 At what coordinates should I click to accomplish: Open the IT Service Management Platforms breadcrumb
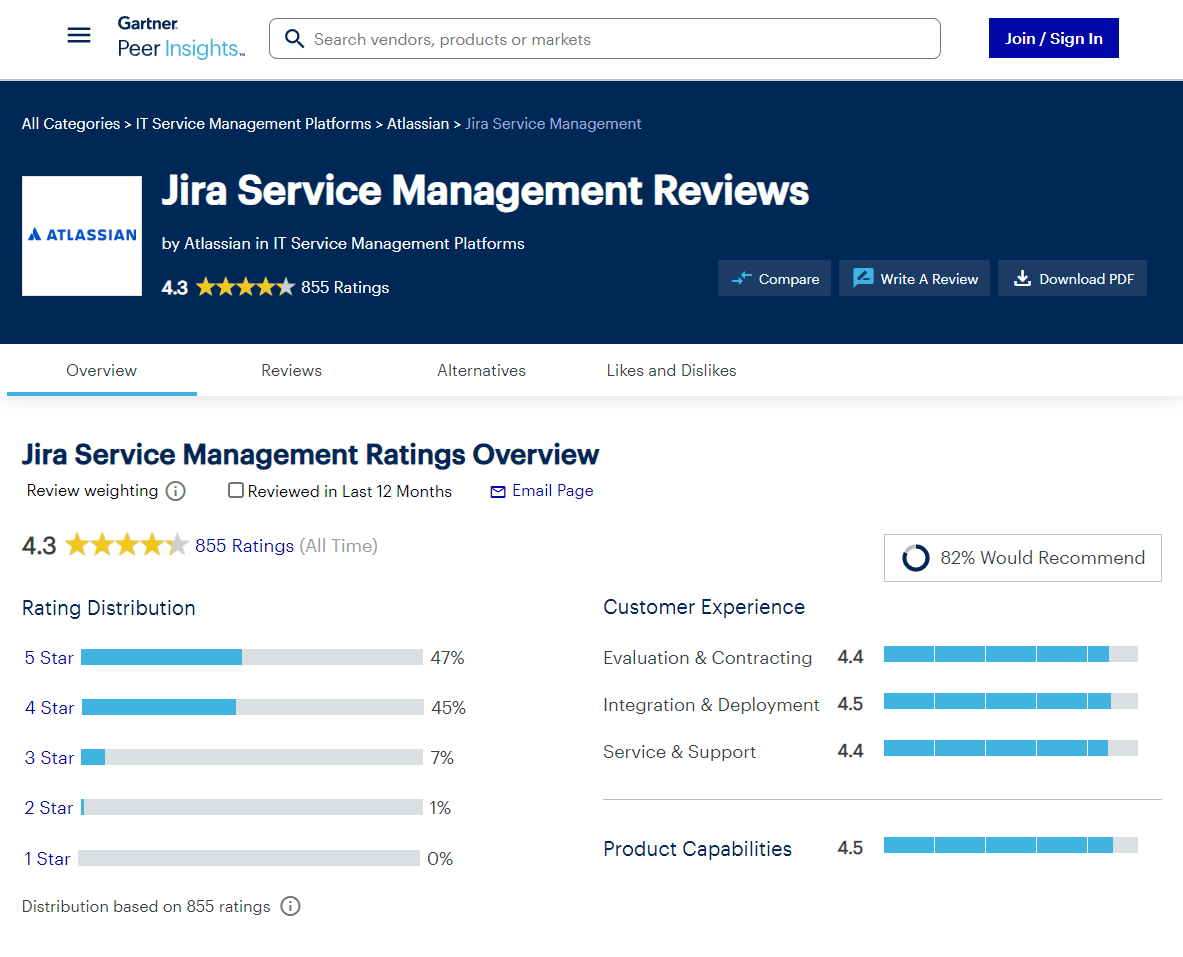coord(253,123)
